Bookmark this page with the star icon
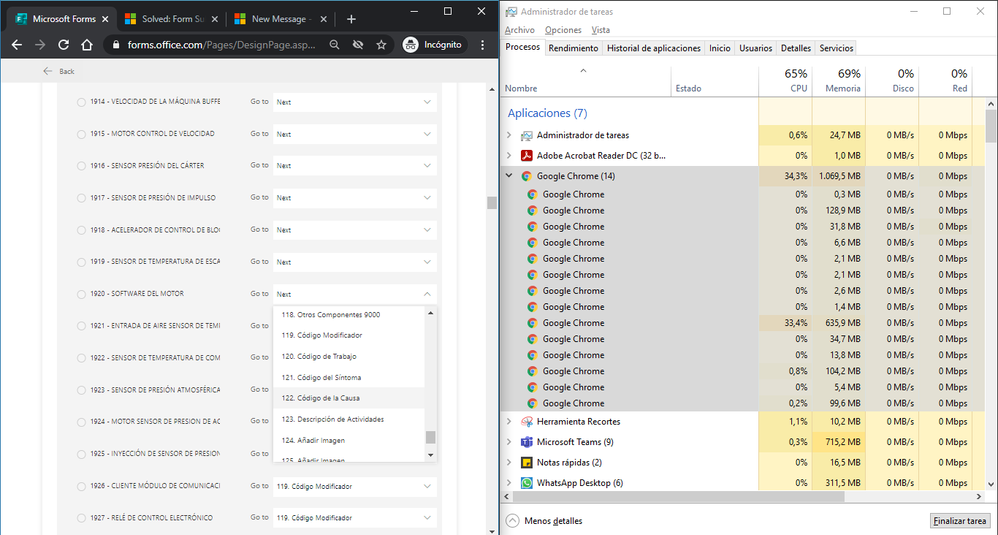998x535 pixels. pyautogui.click(x=381, y=45)
